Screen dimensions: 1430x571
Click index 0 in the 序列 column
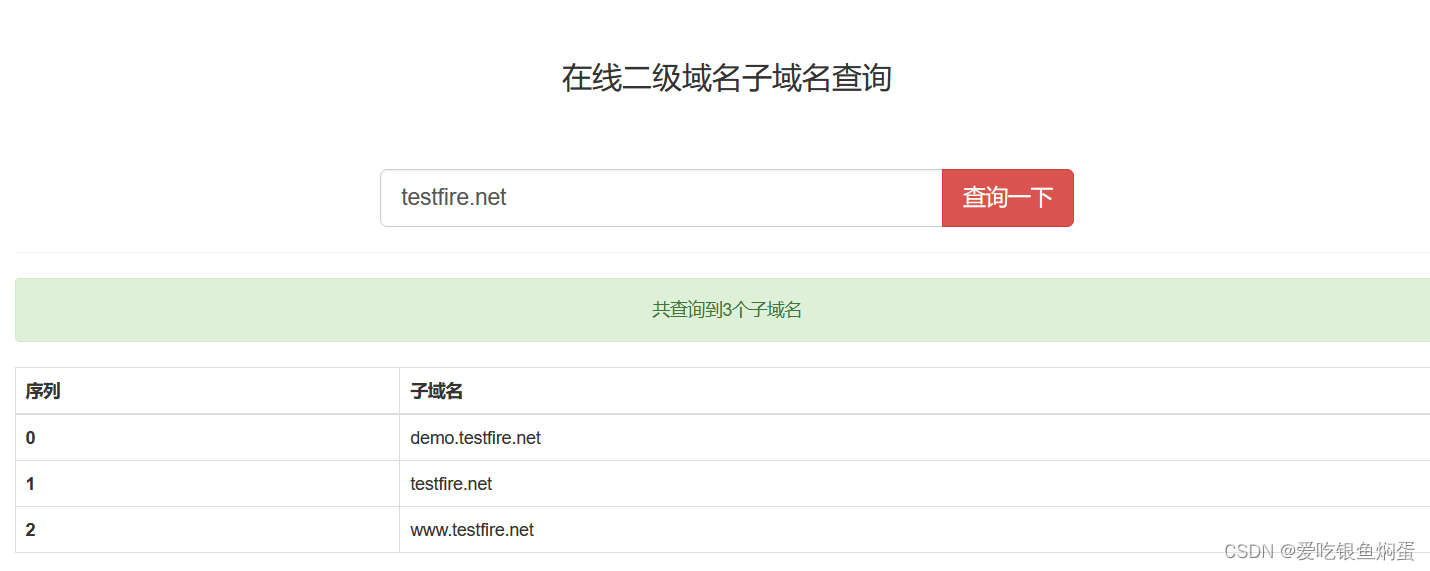tap(31, 438)
